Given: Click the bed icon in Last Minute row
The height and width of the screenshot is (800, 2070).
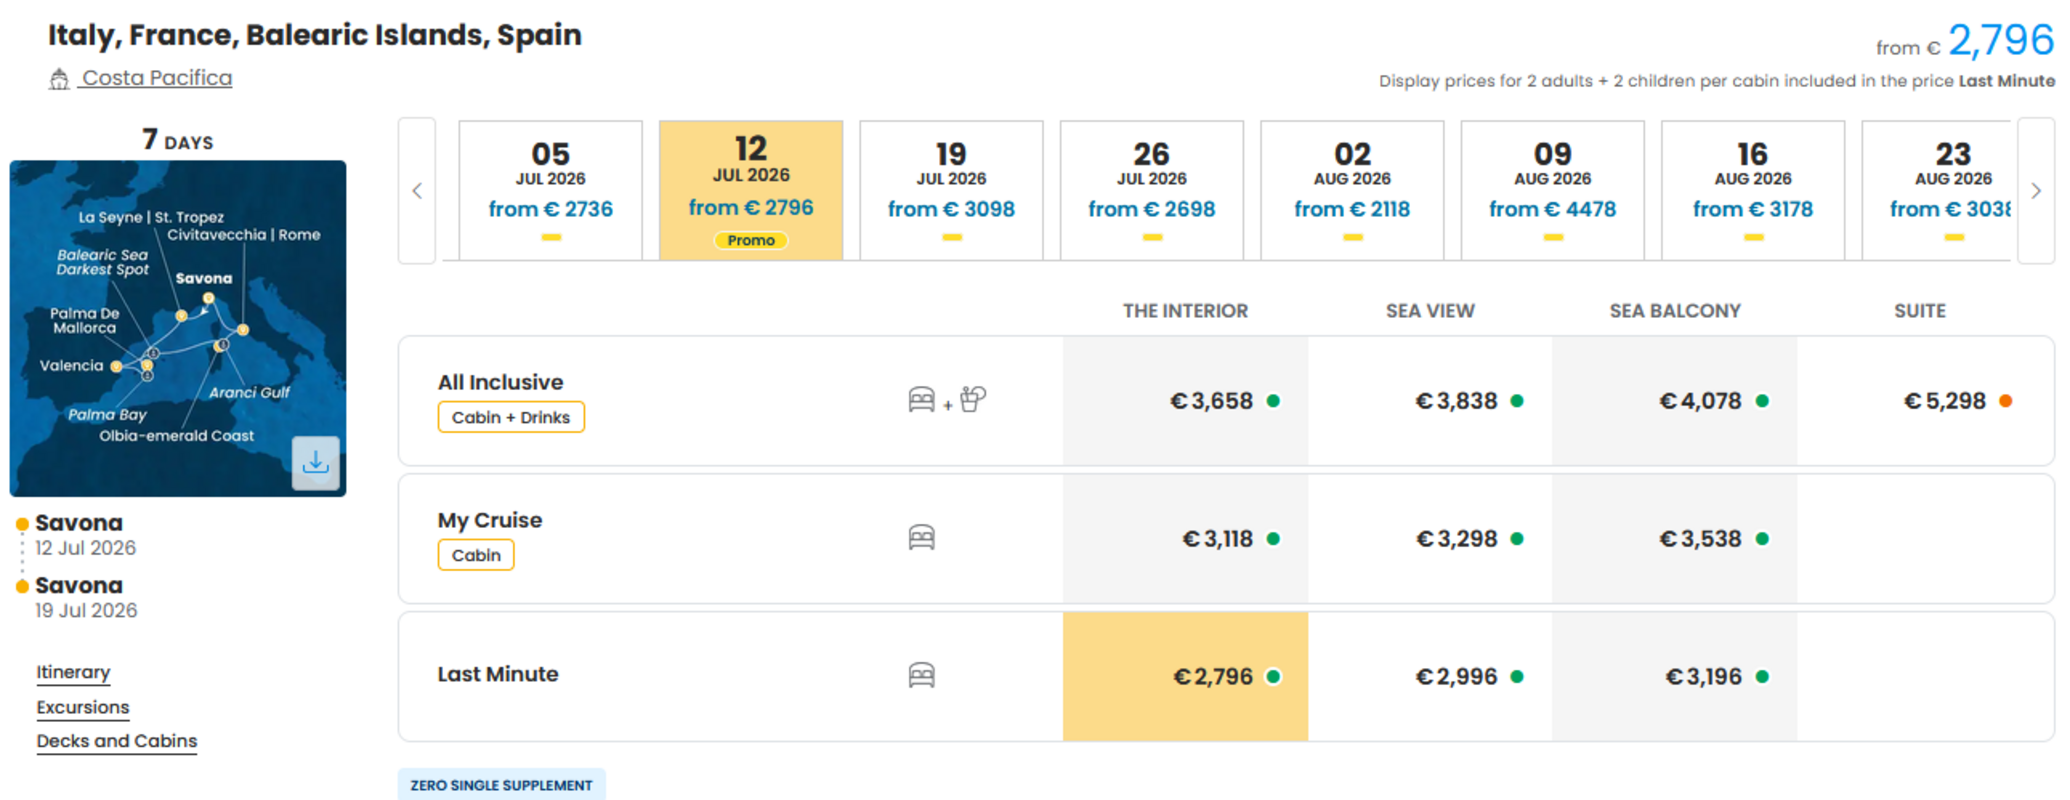Looking at the screenshot, I should click(x=921, y=676).
